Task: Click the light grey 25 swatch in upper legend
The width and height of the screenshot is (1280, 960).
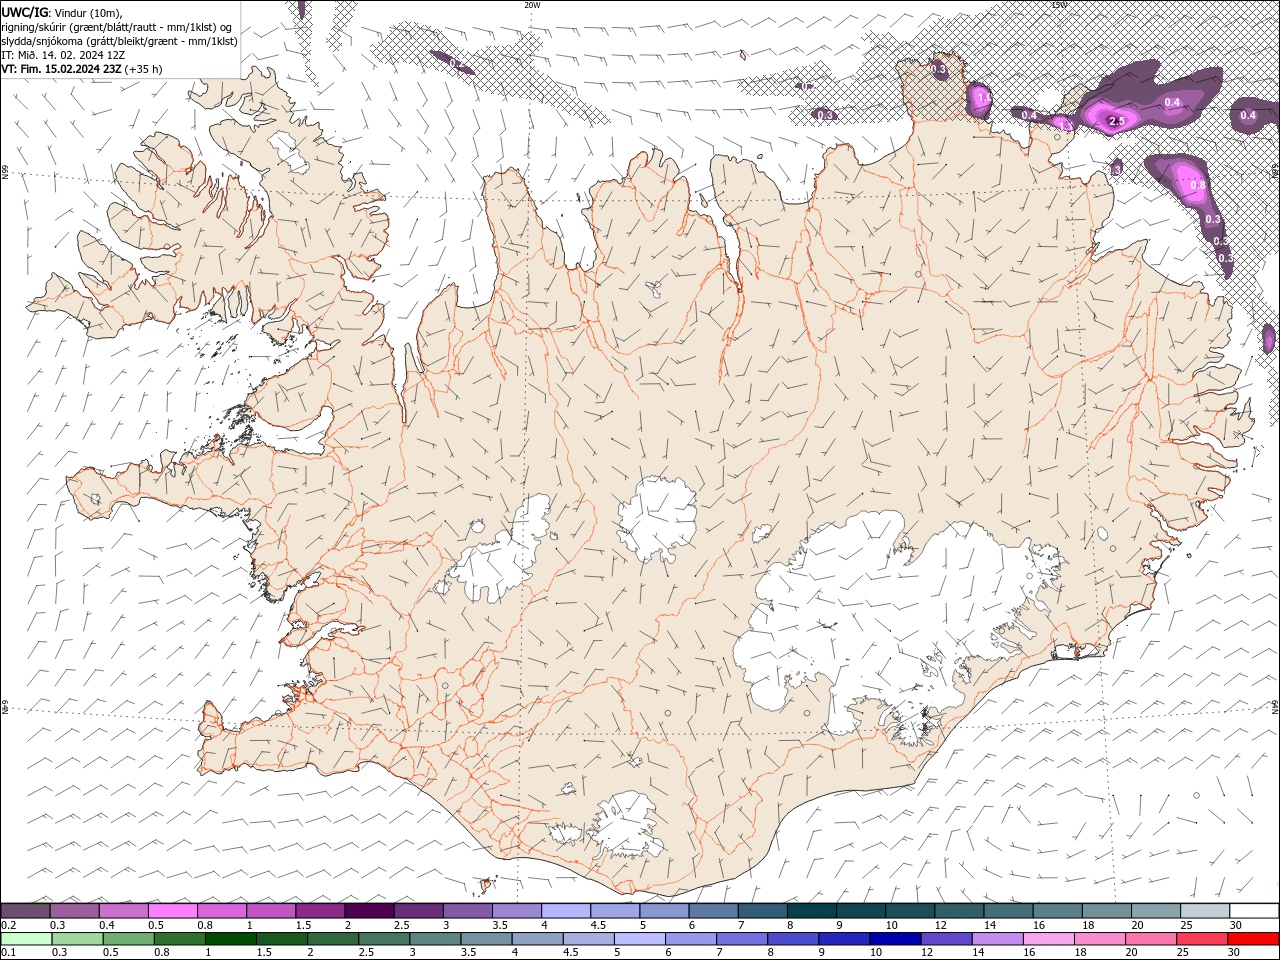Action: click(x=1205, y=911)
